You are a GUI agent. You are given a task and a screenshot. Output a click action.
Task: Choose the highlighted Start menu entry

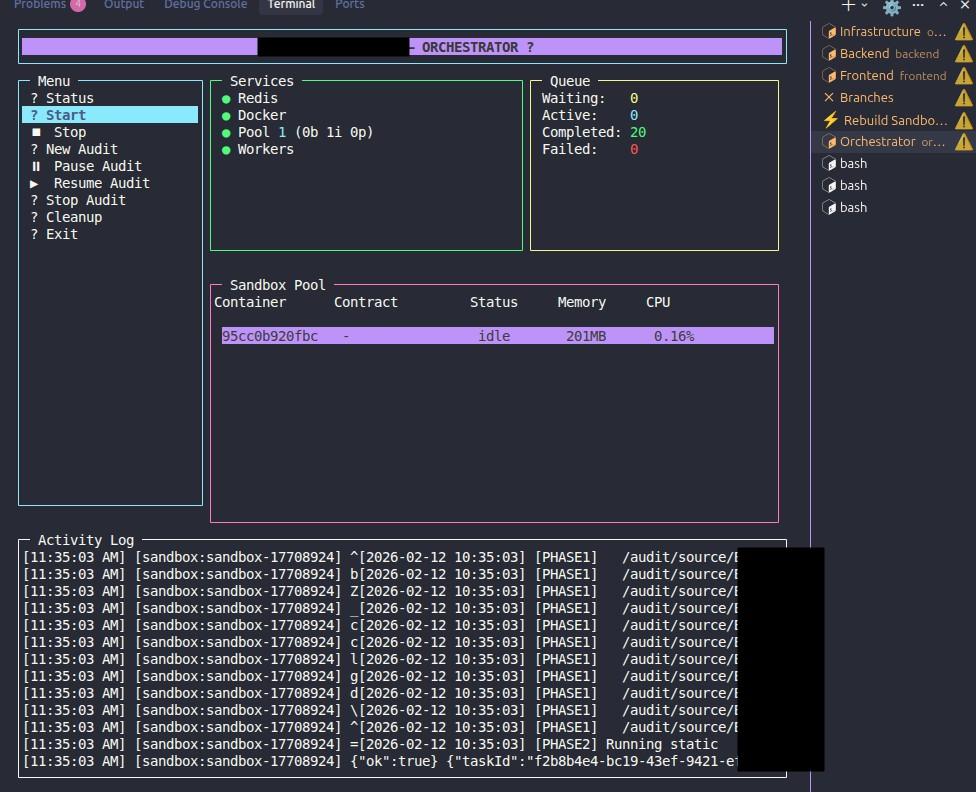coord(110,115)
